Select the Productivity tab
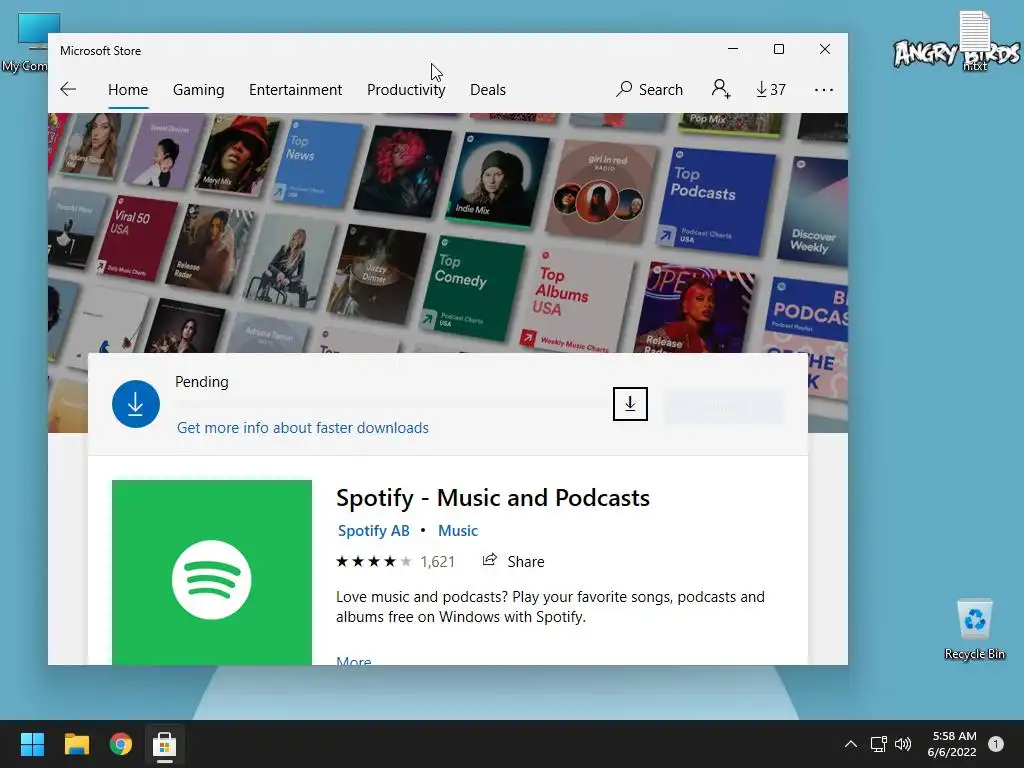Screen dimensions: 1024x768 [x=406, y=89]
